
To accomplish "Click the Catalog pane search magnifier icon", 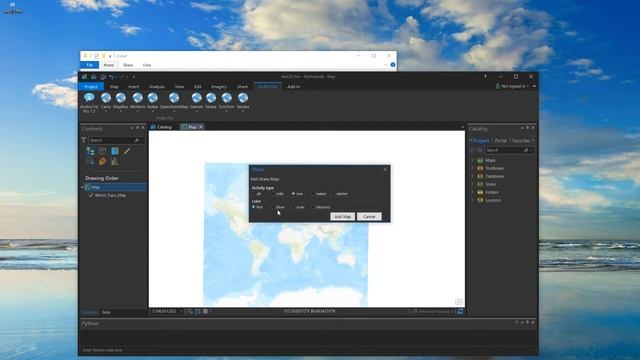I will [x=526, y=150].
